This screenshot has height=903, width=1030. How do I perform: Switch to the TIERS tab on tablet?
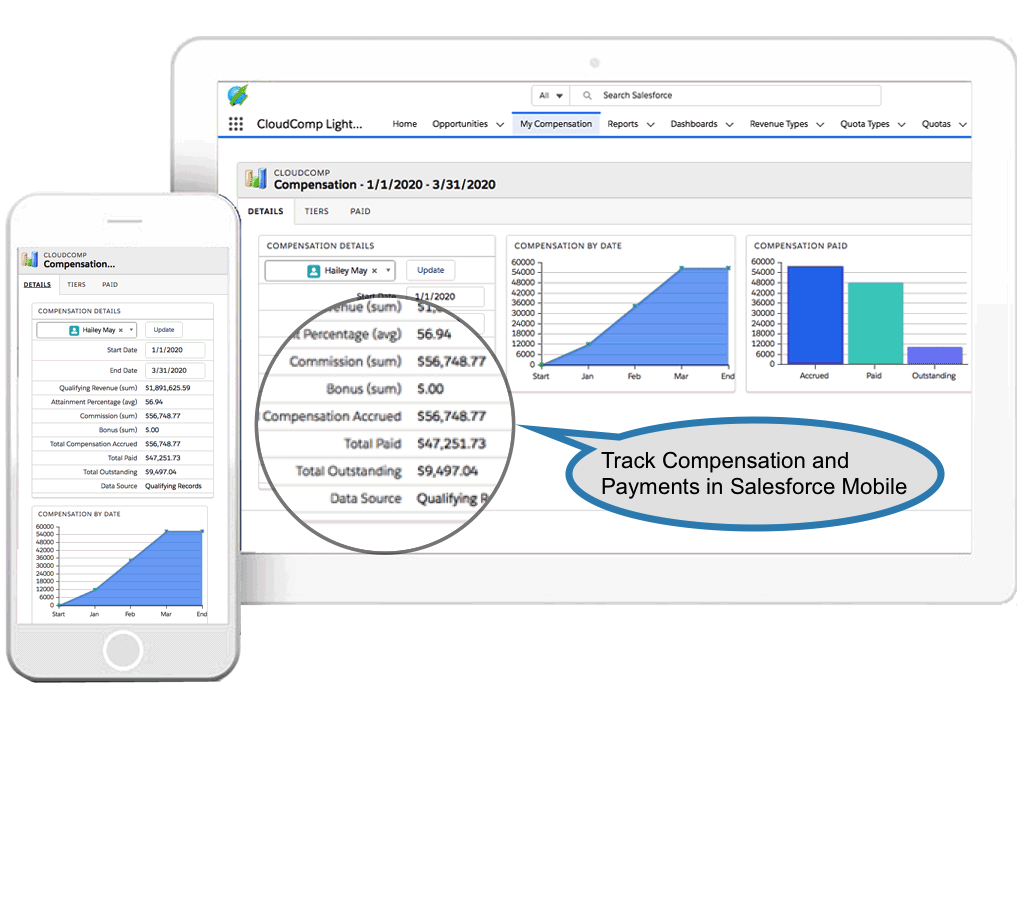[x=316, y=211]
